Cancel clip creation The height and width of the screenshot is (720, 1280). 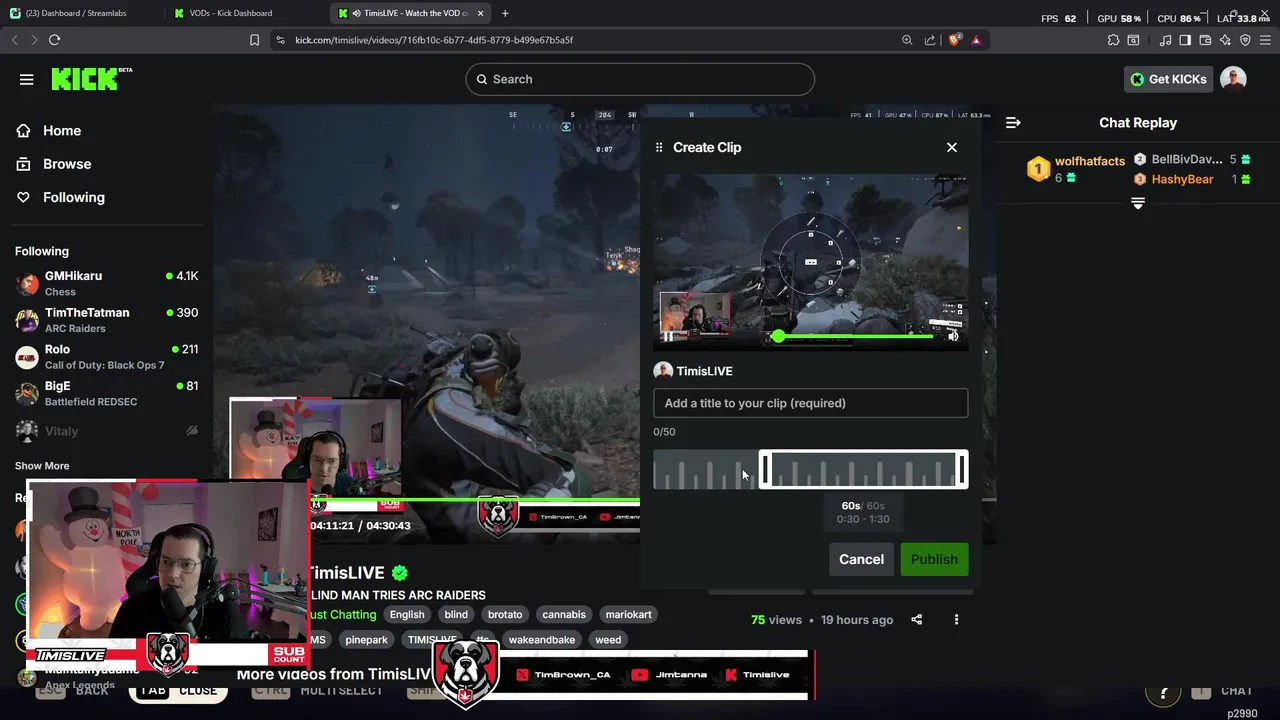click(861, 559)
